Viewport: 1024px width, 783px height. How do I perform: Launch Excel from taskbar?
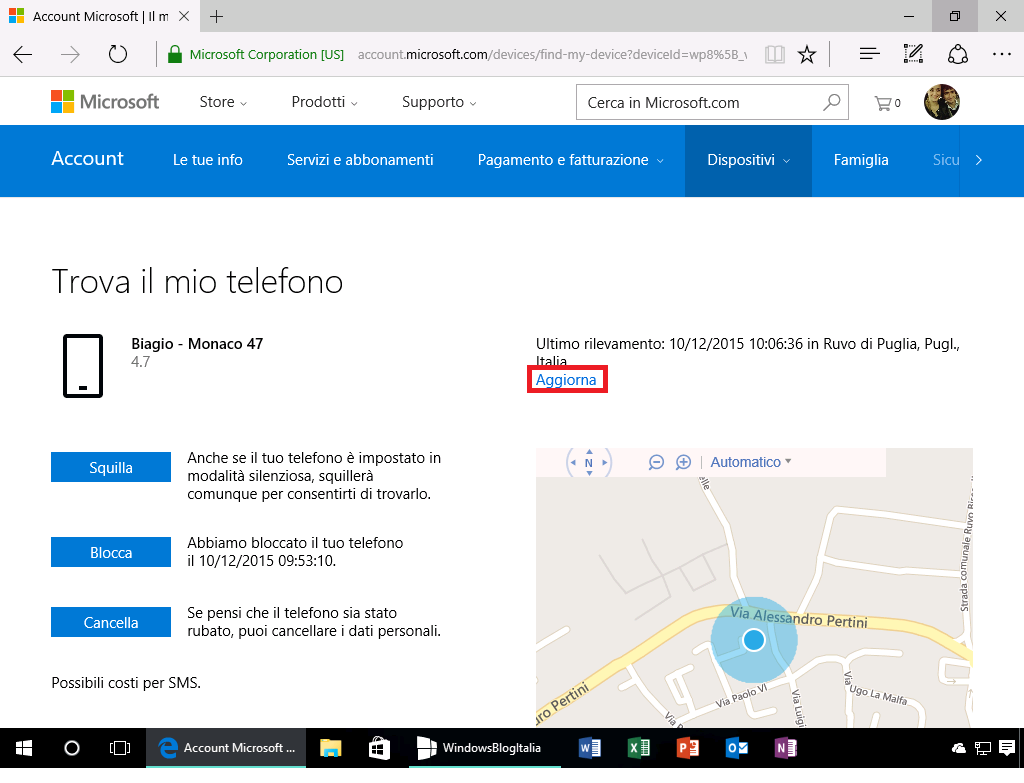coord(639,748)
